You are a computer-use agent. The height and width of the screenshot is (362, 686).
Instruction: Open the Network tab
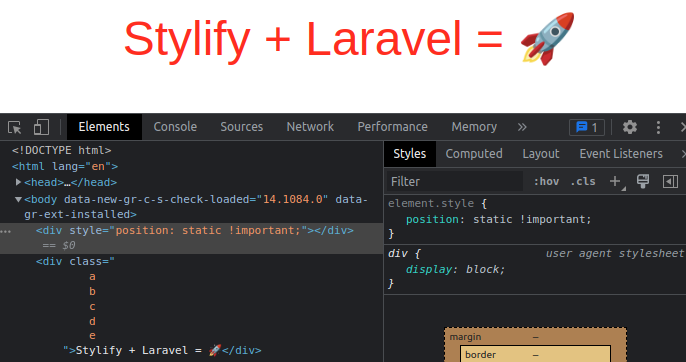tap(310, 127)
